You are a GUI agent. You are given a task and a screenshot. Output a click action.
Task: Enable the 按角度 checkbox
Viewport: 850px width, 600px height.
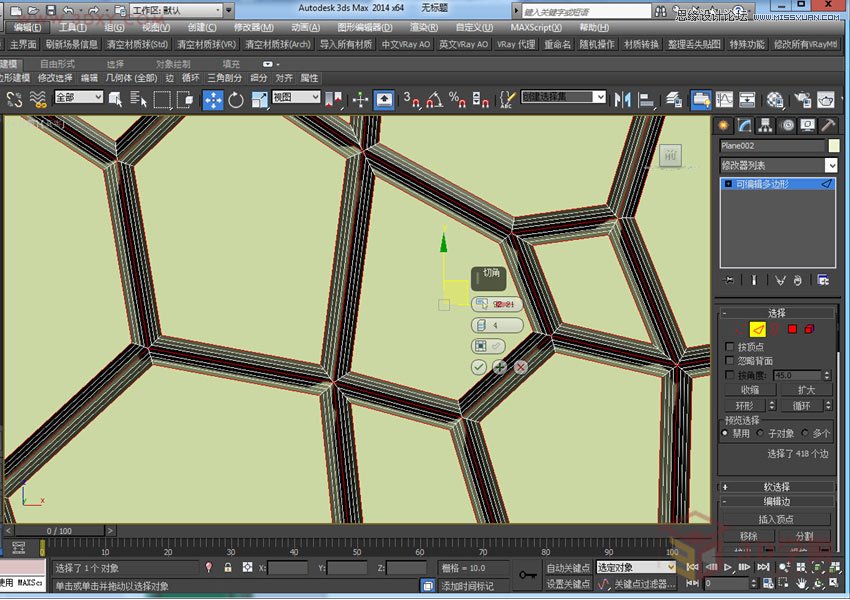pos(730,375)
